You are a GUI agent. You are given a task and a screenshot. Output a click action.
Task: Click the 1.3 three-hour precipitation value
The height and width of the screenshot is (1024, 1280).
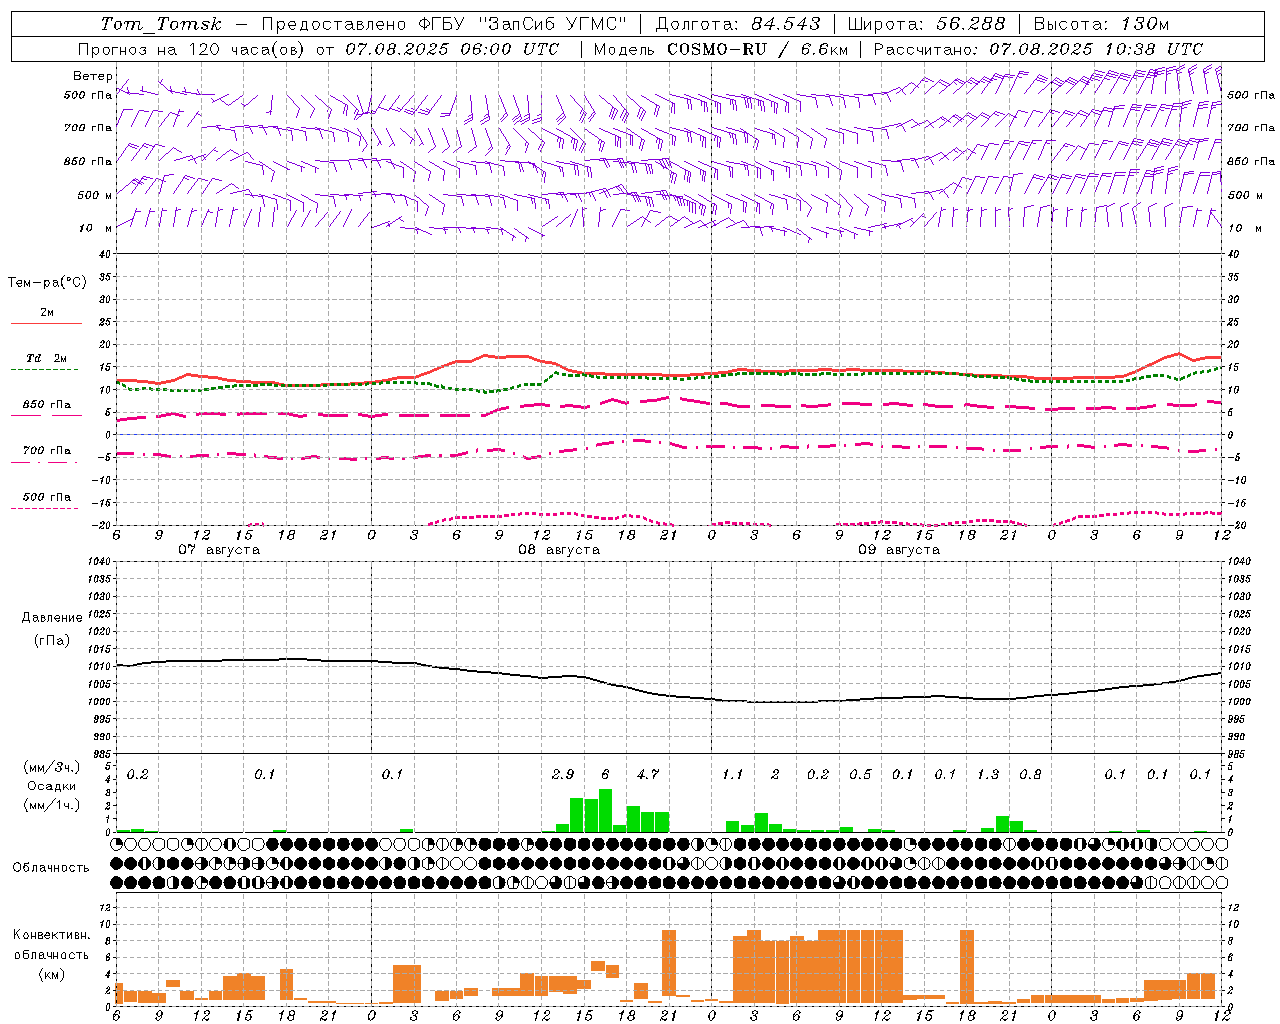tap(988, 774)
